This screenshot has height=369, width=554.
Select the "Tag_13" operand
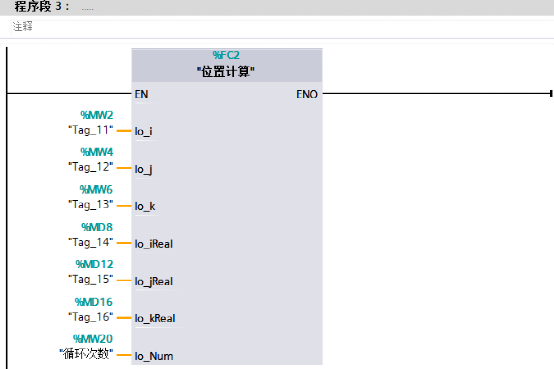point(91,205)
